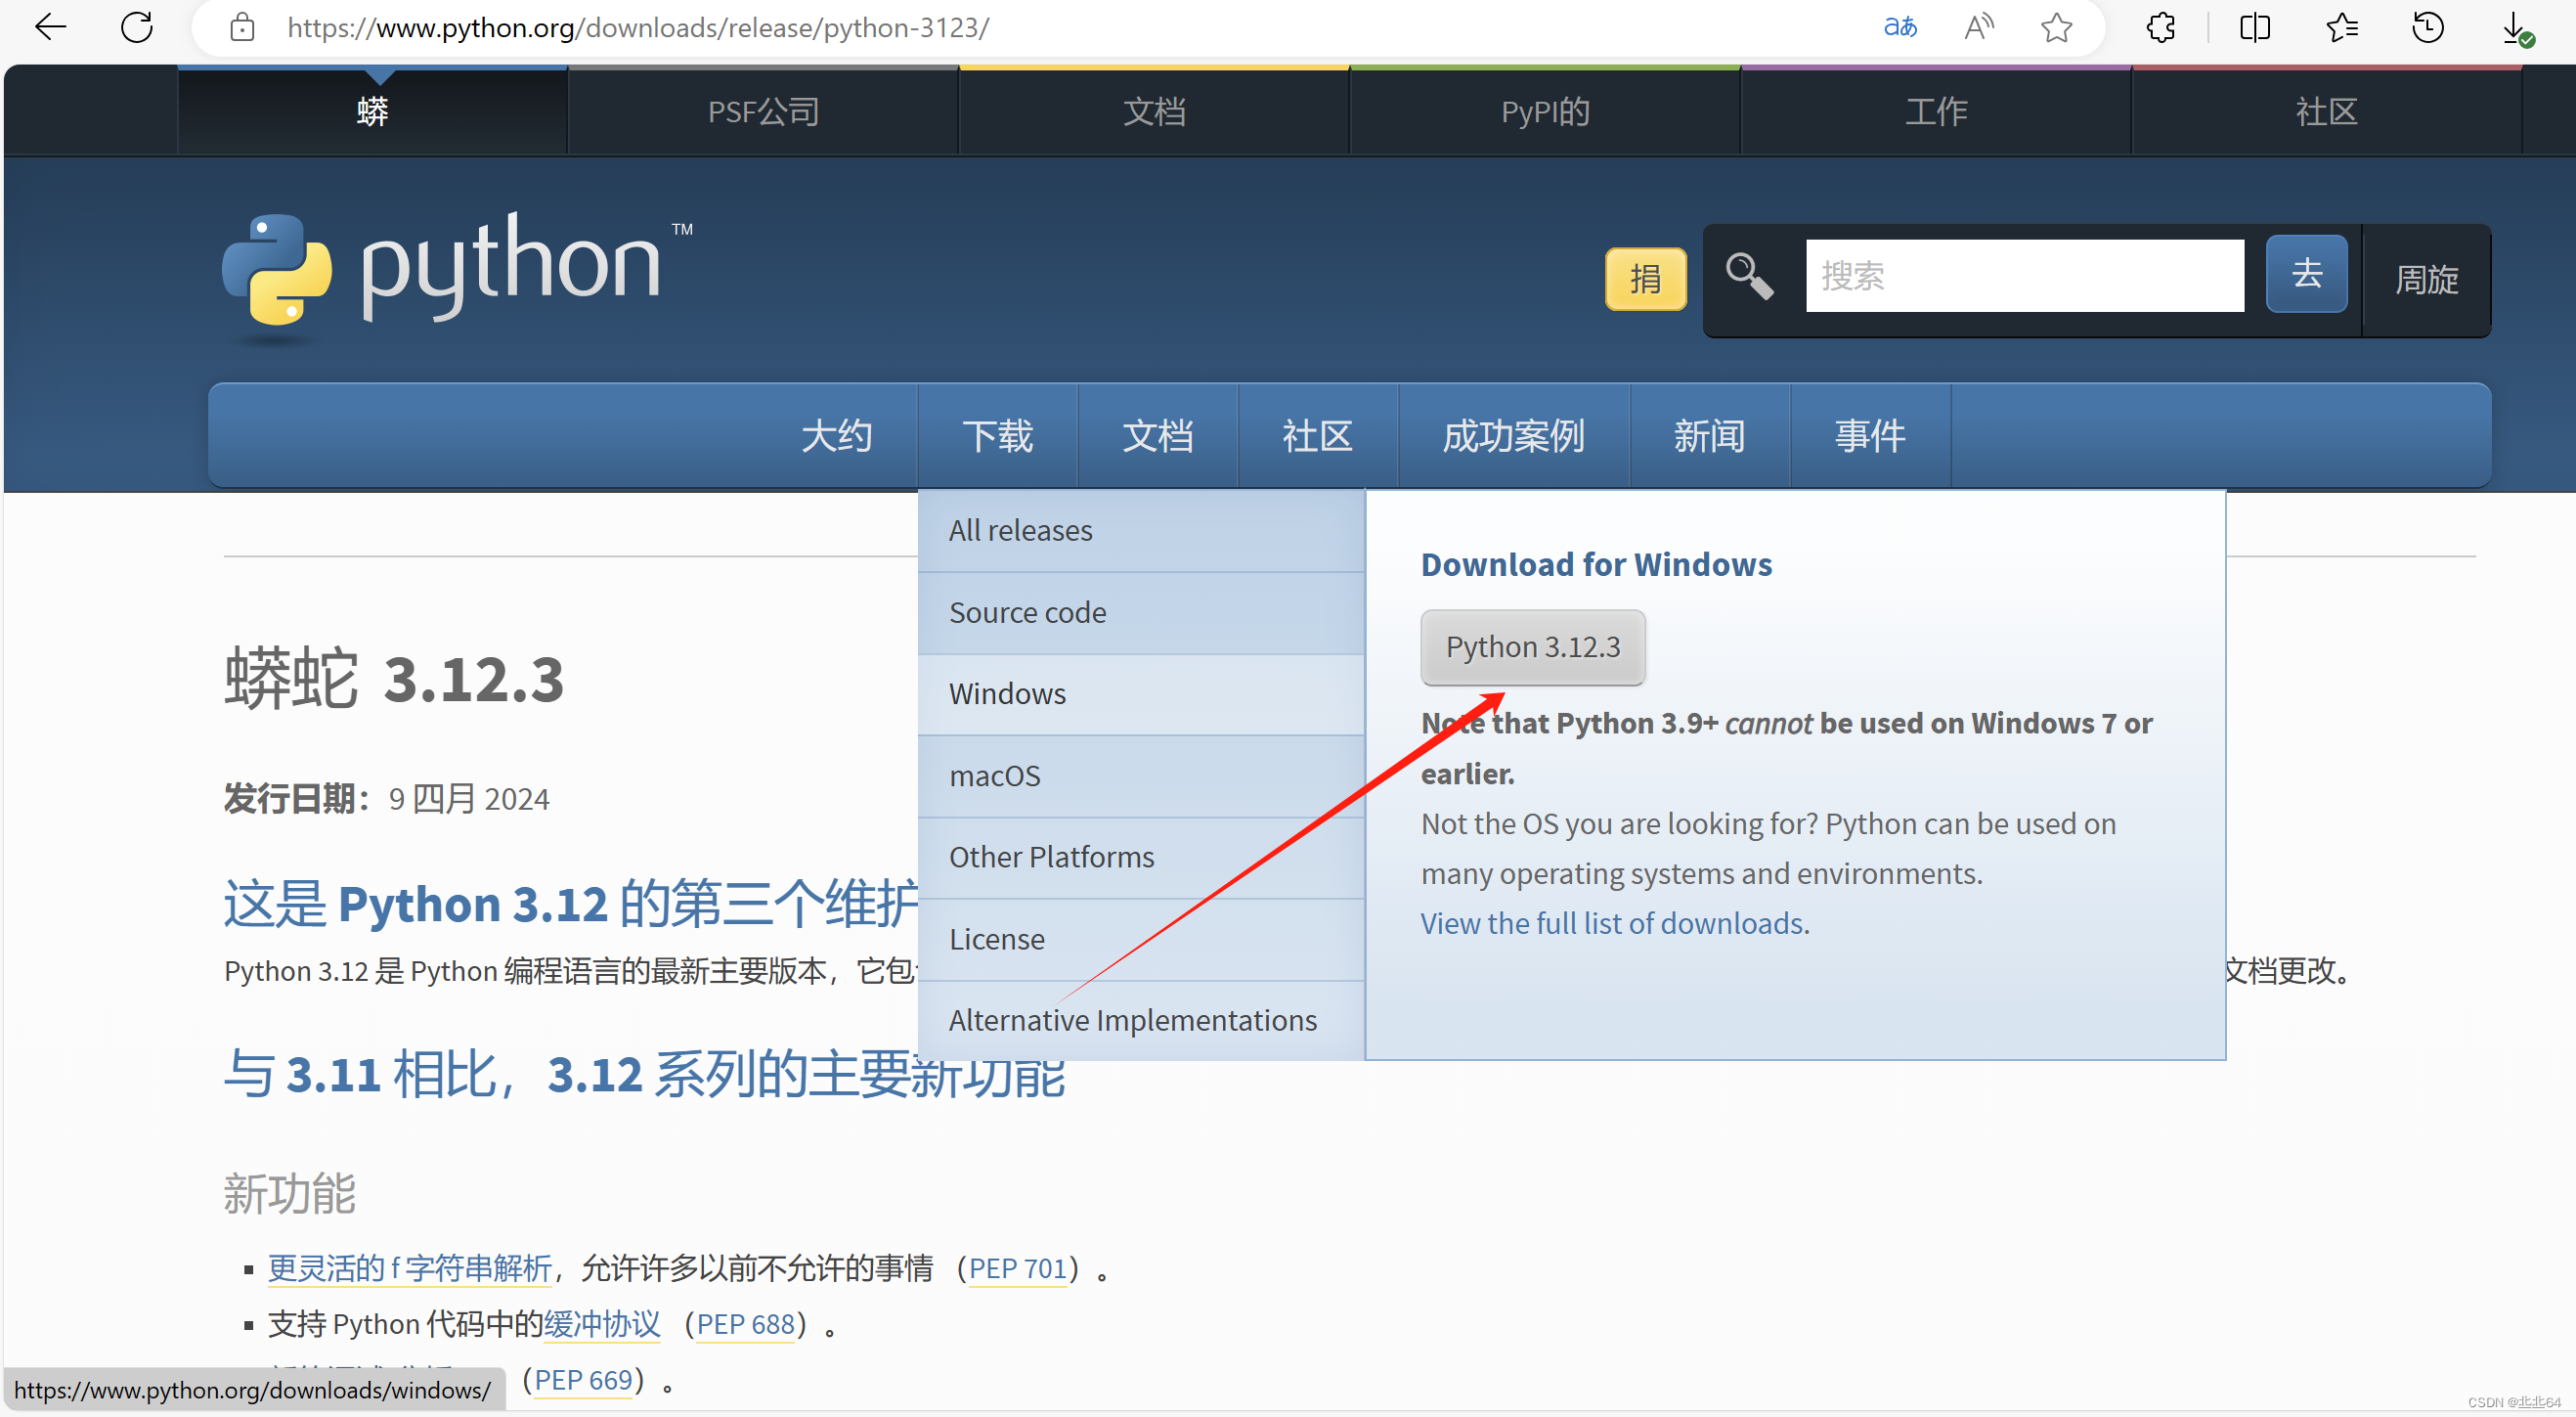This screenshot has height=1417, width=2576.
Task: Click the back navigation arrow
Action: (50, 27)
